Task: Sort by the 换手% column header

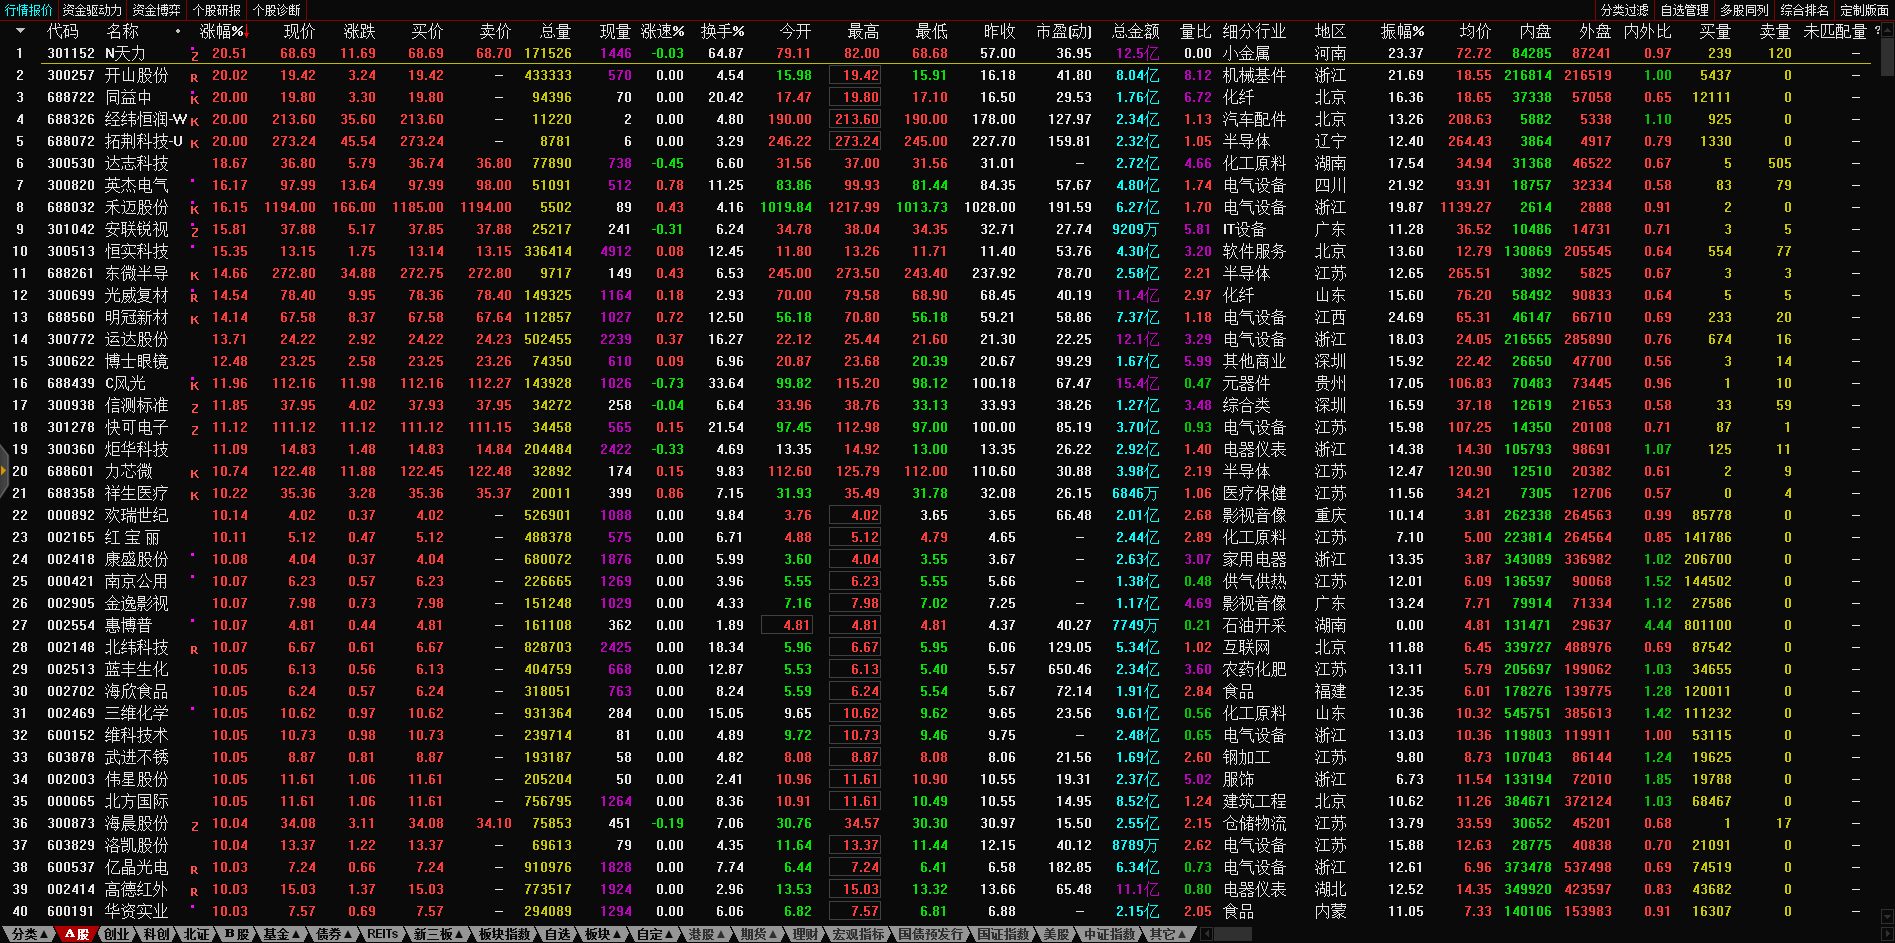Action: (722, 31)
